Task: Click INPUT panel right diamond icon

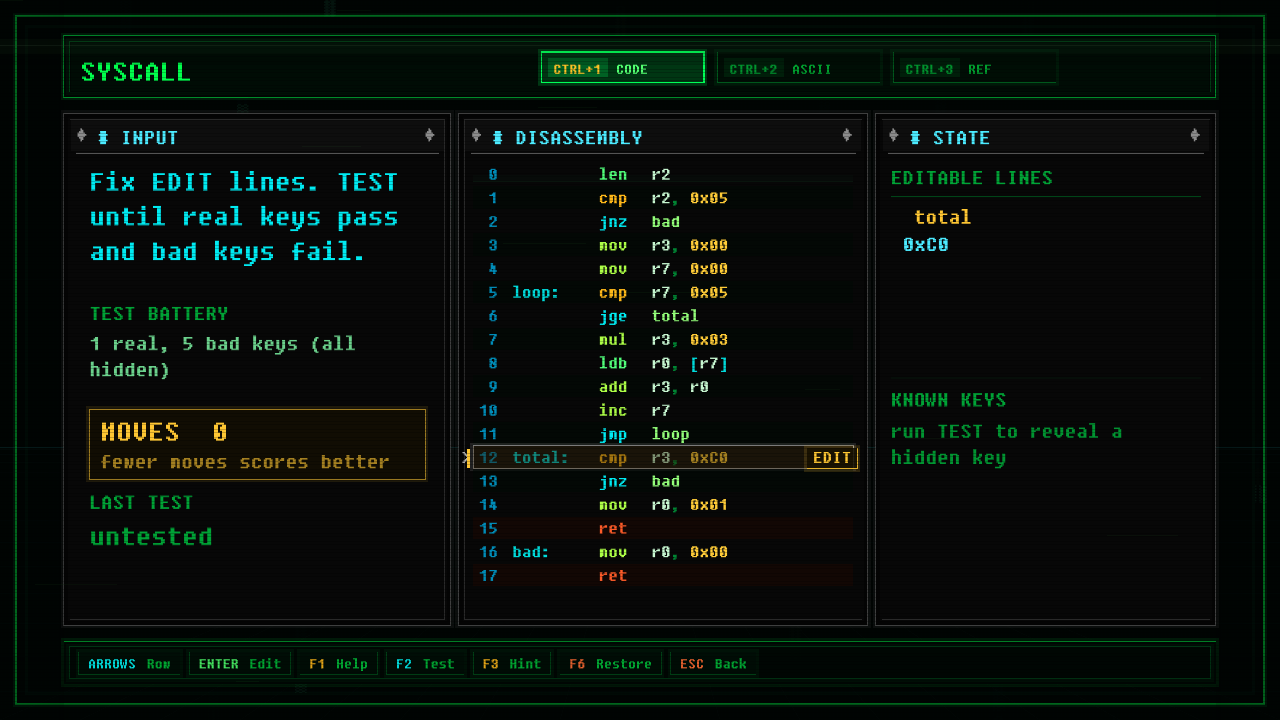Action: 430,136
